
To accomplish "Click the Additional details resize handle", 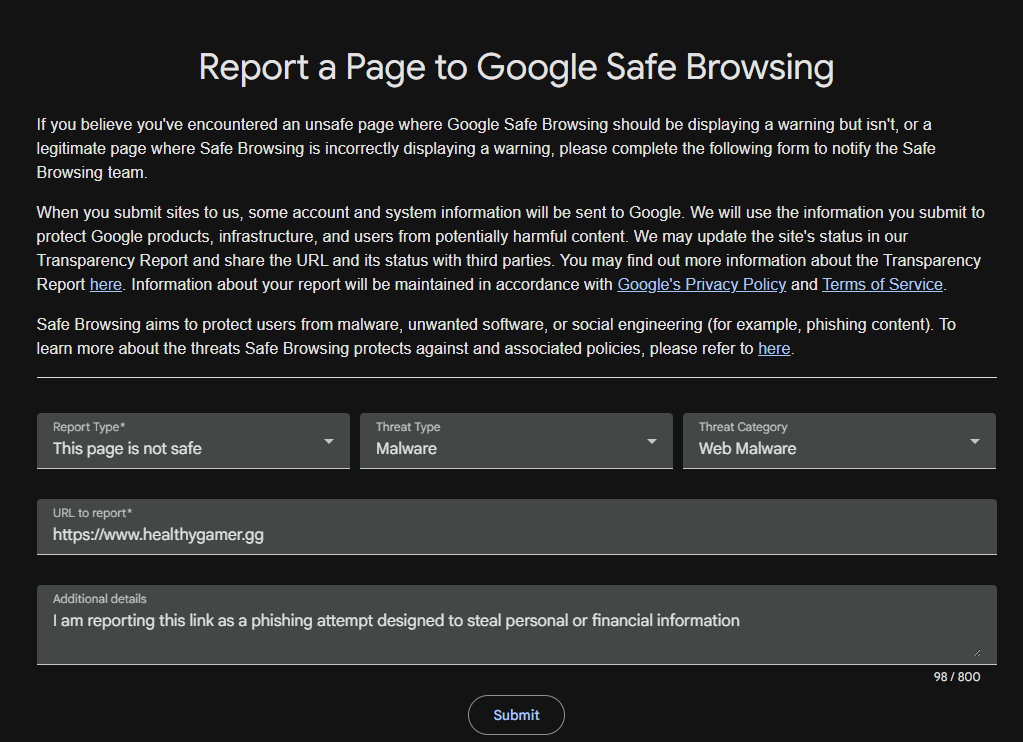I will click(976, 653).
